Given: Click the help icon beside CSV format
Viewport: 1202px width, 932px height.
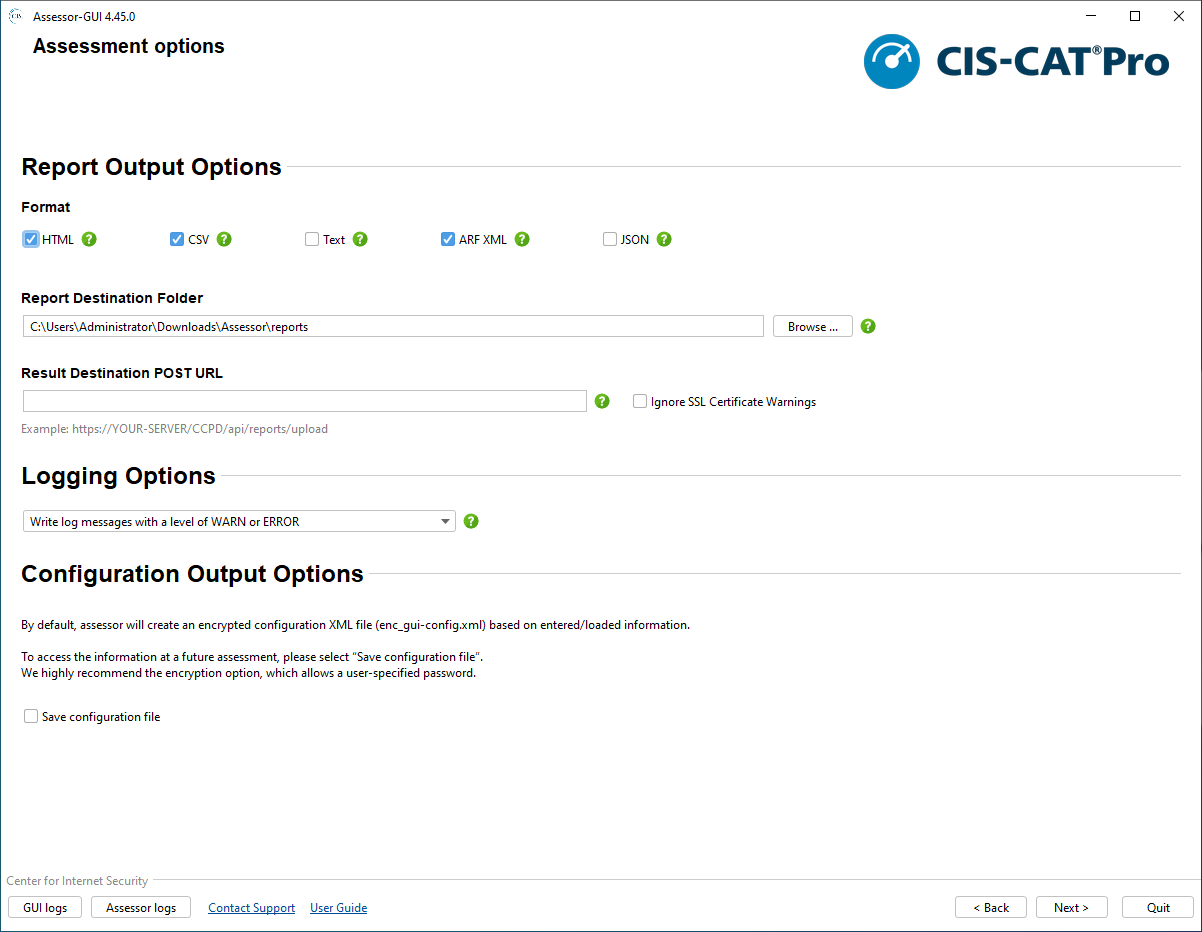Looking at the screenshot, I should point(224,240).
